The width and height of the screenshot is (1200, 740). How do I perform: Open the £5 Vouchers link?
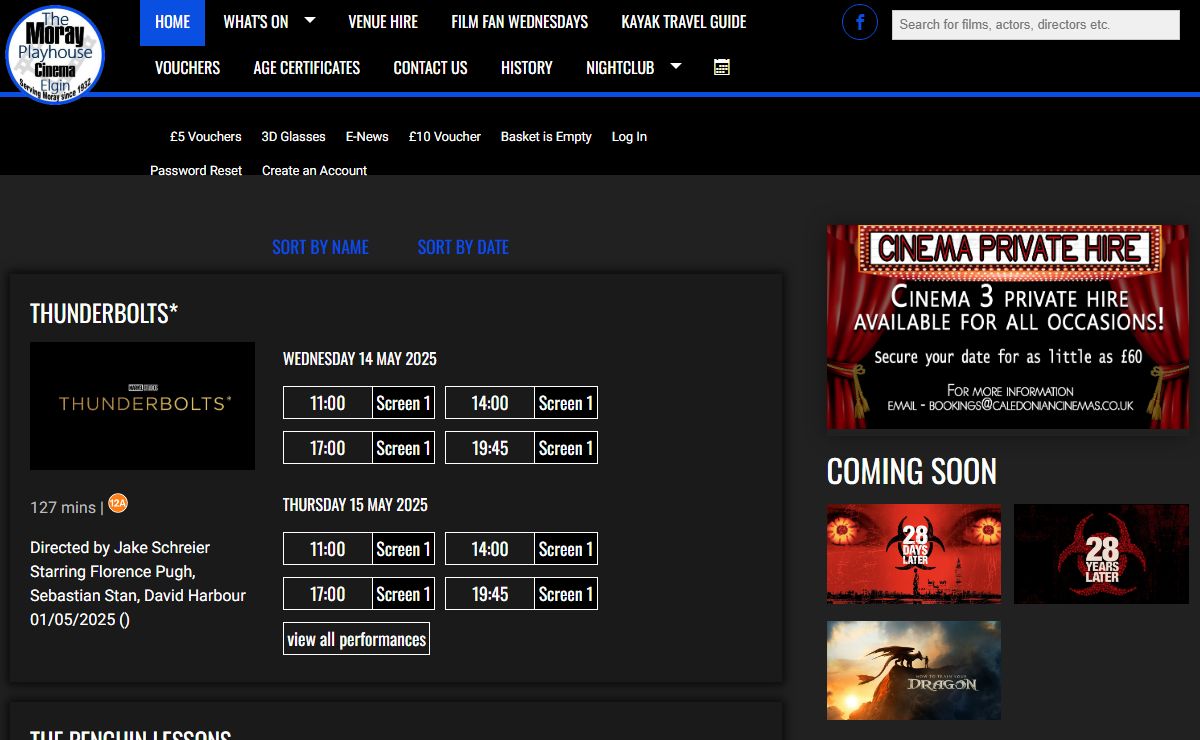206,137
